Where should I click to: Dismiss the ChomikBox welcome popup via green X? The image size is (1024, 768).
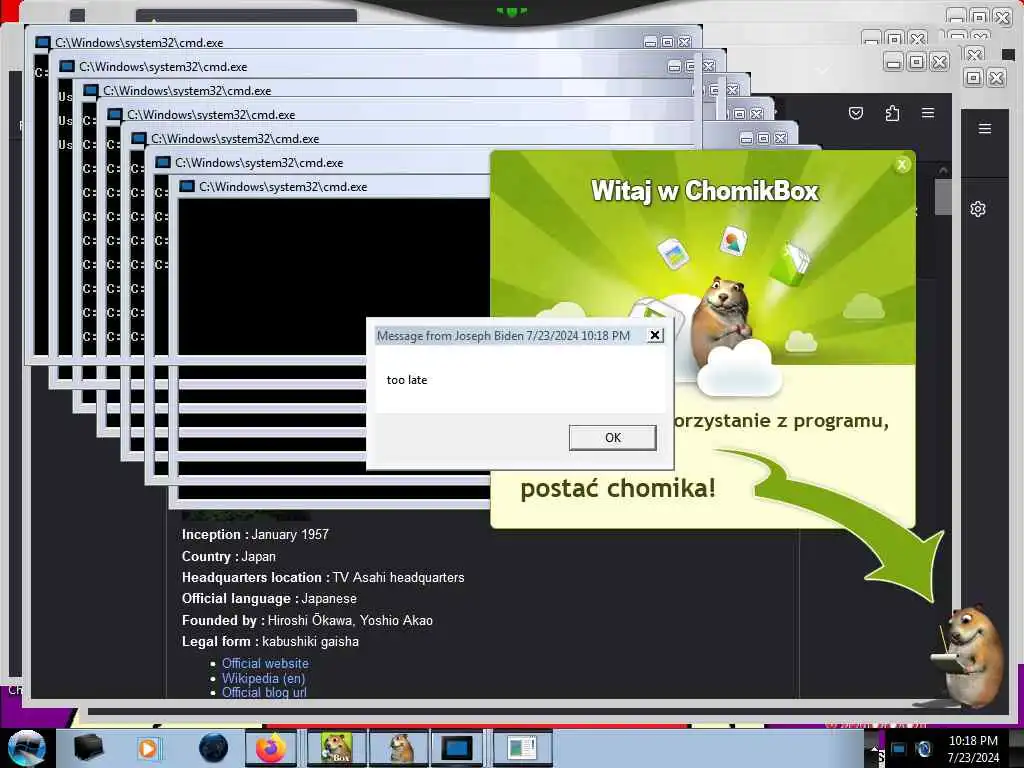click(x=902, y=165)
